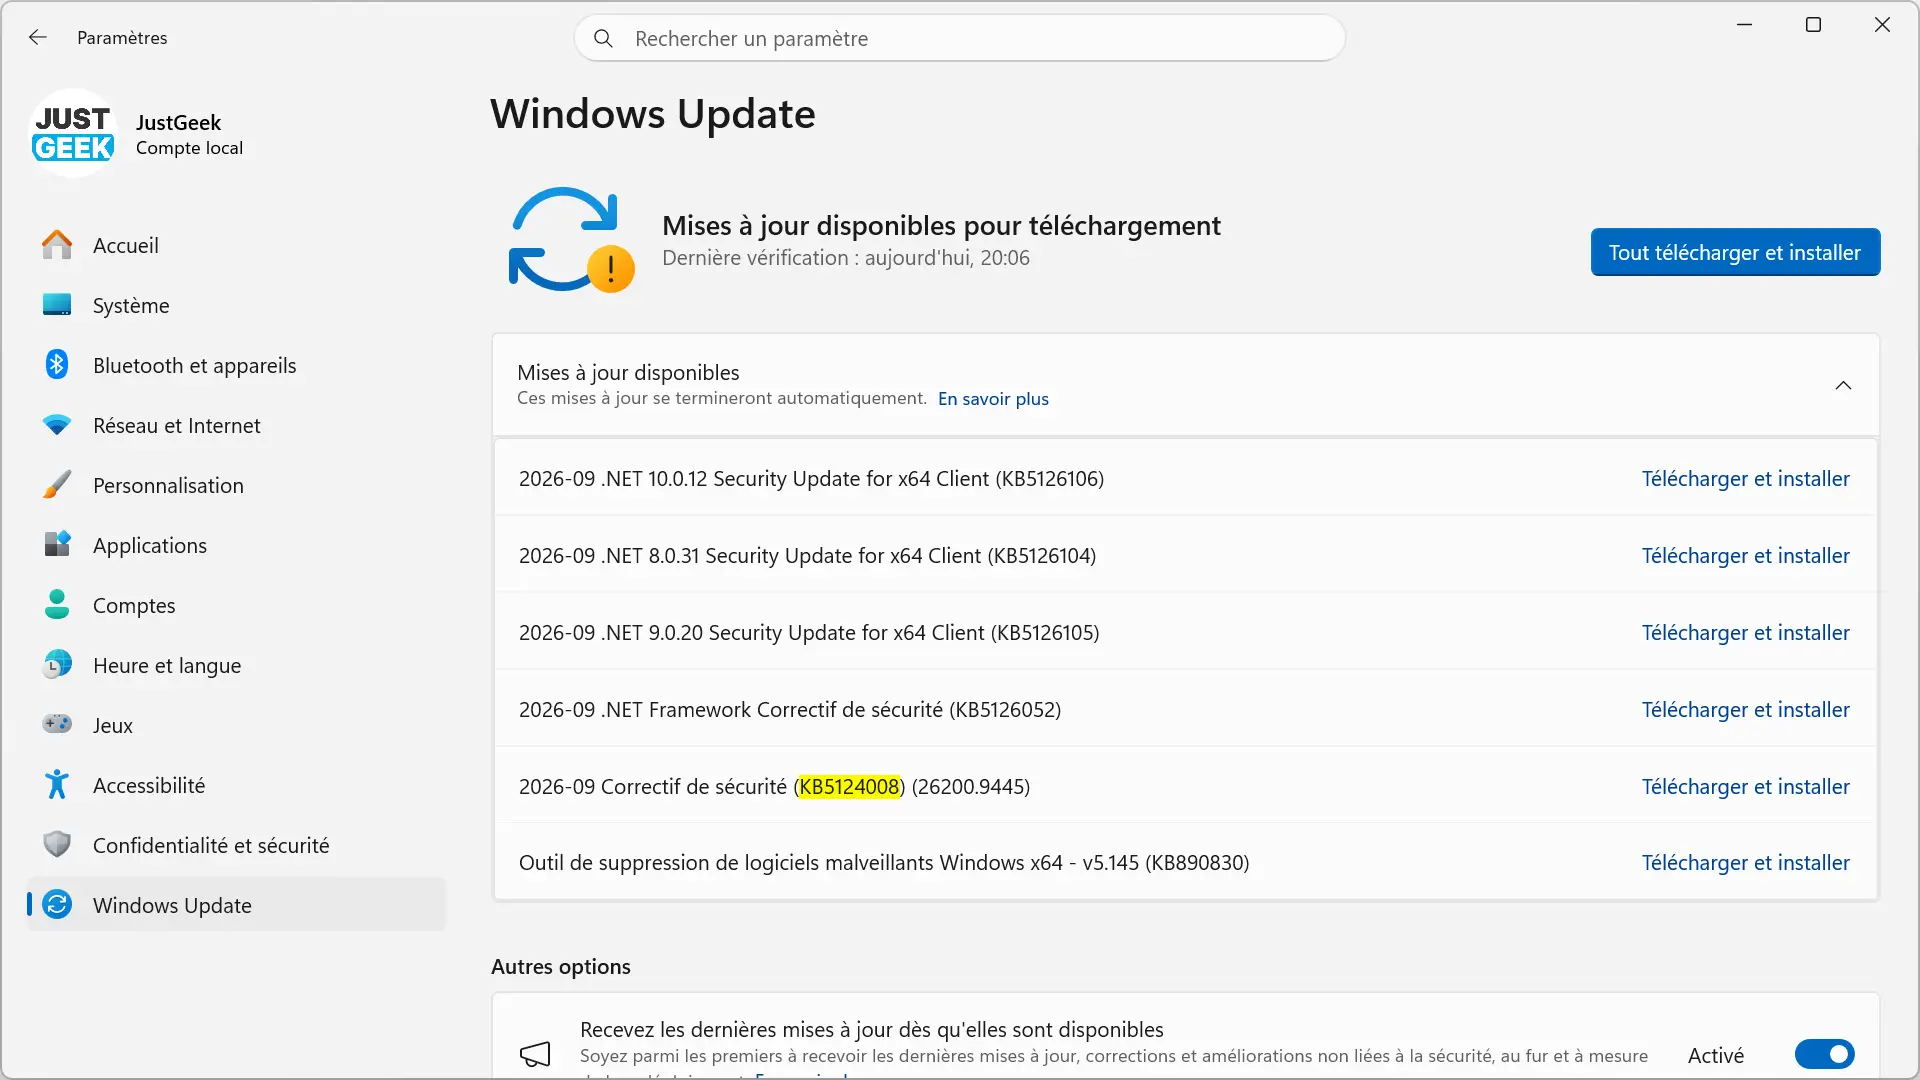Click the Dernière vérification timestamp text

pos(845,258)
